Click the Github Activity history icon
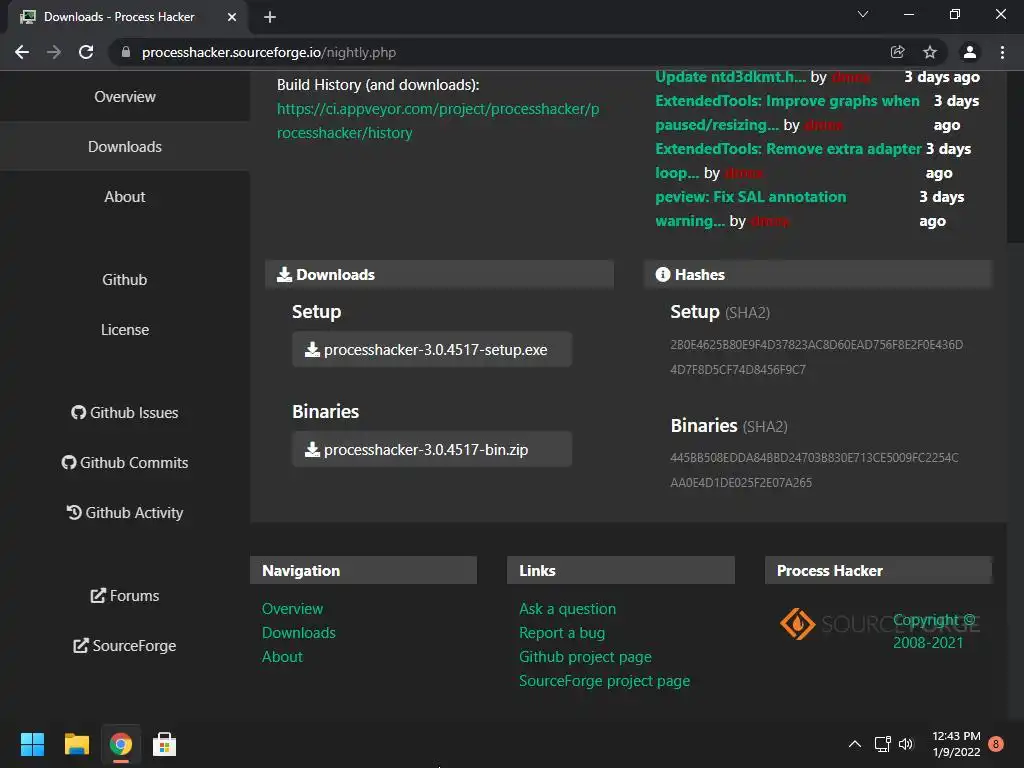The width and height of the screenshot is (1024, 768). pos(74,513)
